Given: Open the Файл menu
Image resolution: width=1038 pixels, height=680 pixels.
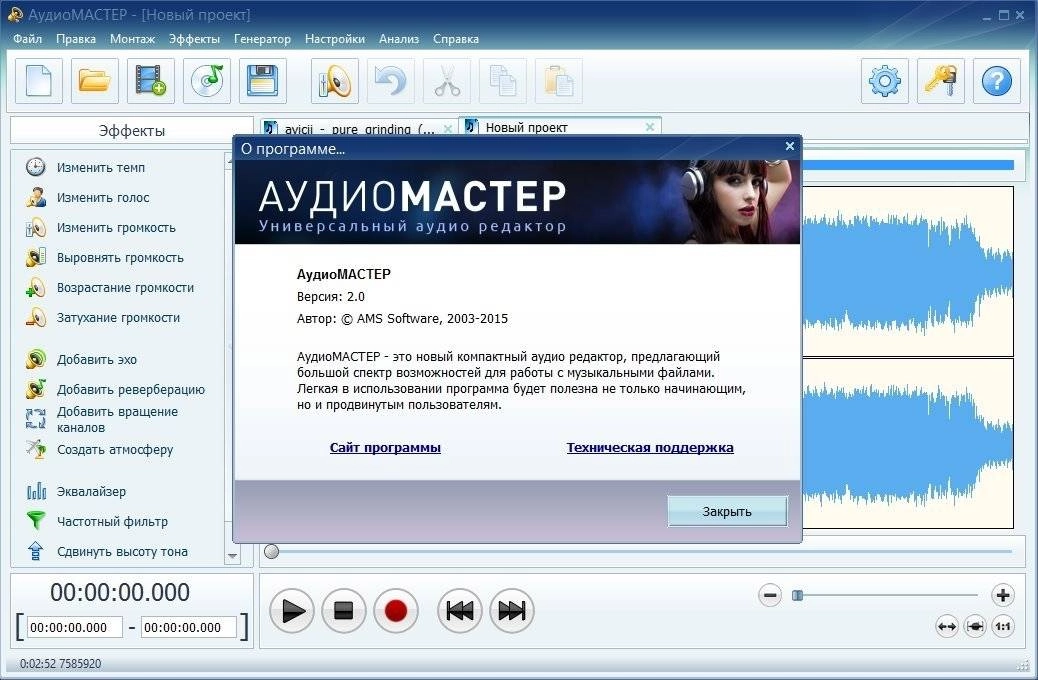Looking at the screenshot, I should tap(27, 39).
